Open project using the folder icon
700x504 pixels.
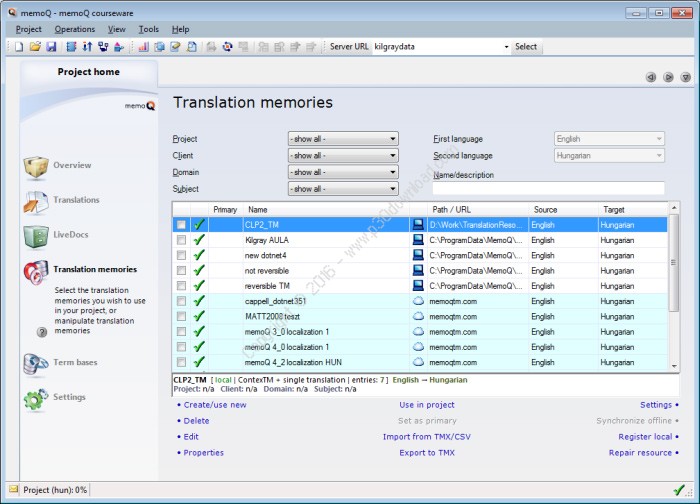point(35,46)
